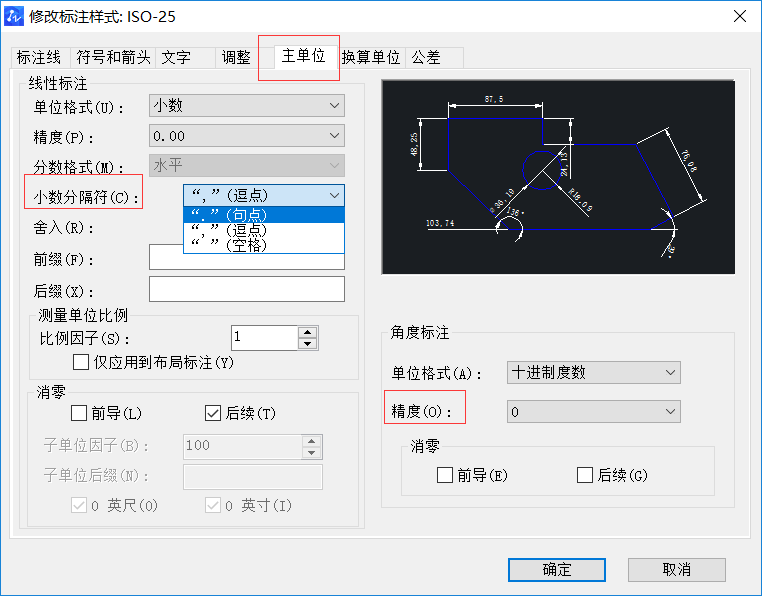Screen dimensions: 762x596
Task: Choose the 句点 decimal separator option
Action: [x=263, y=214]
